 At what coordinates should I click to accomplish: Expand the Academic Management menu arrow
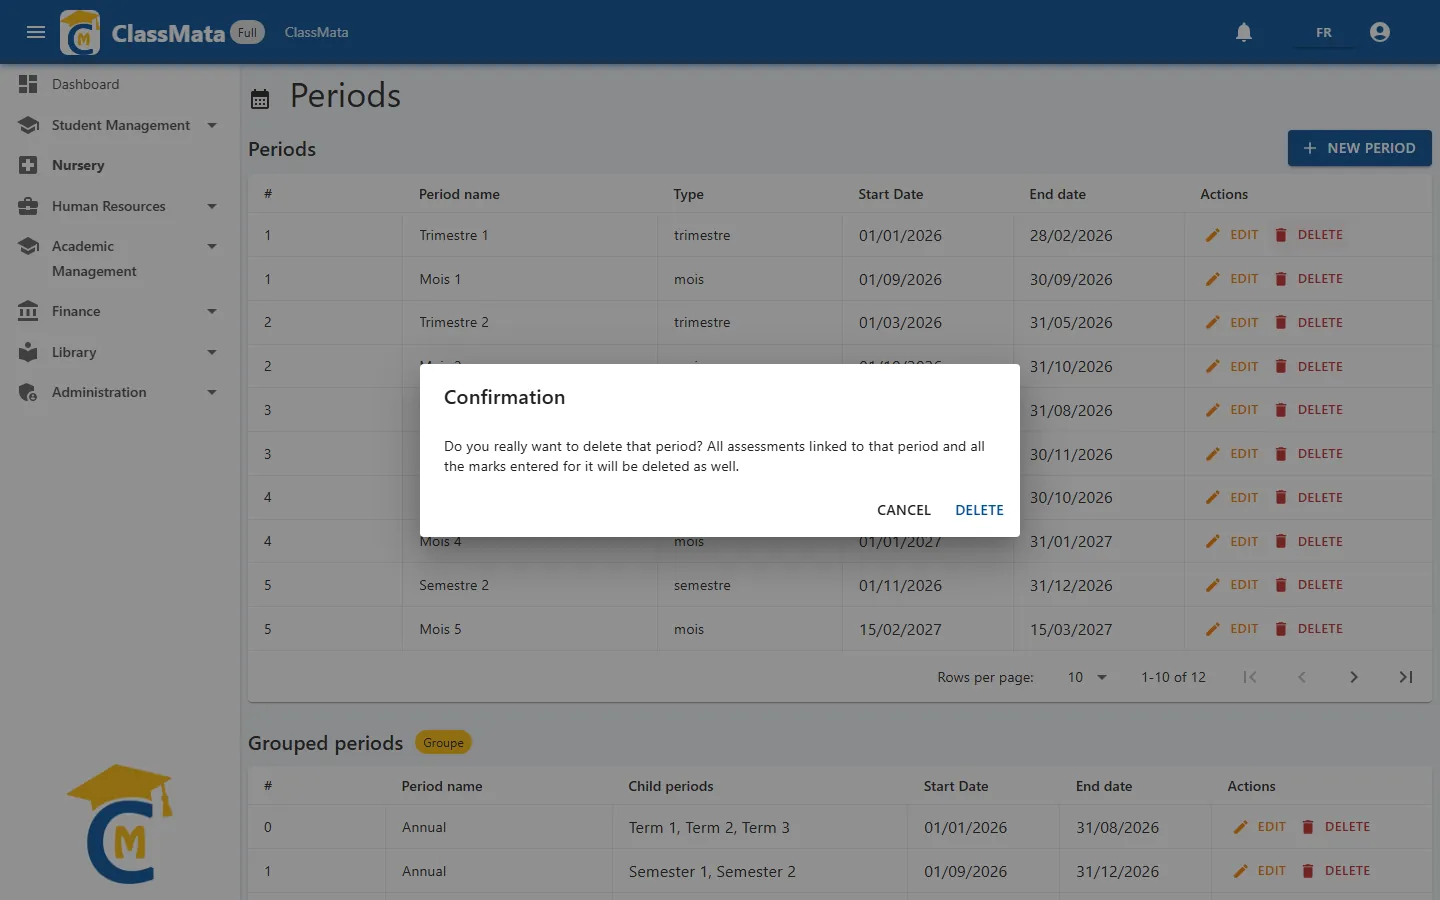click(212, 246)
